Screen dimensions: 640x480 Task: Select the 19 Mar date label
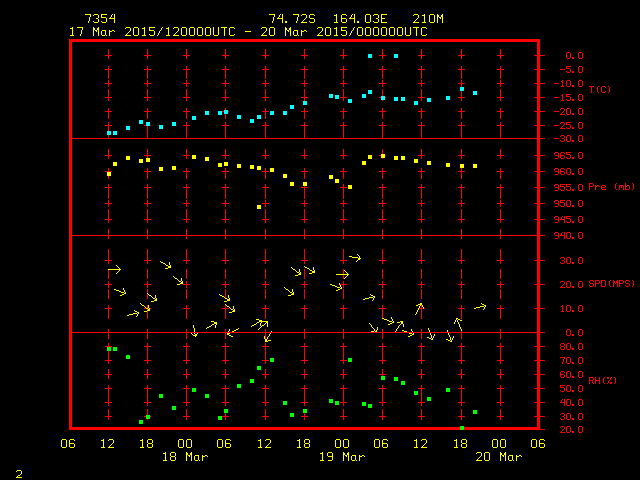(x=341, y=457)
